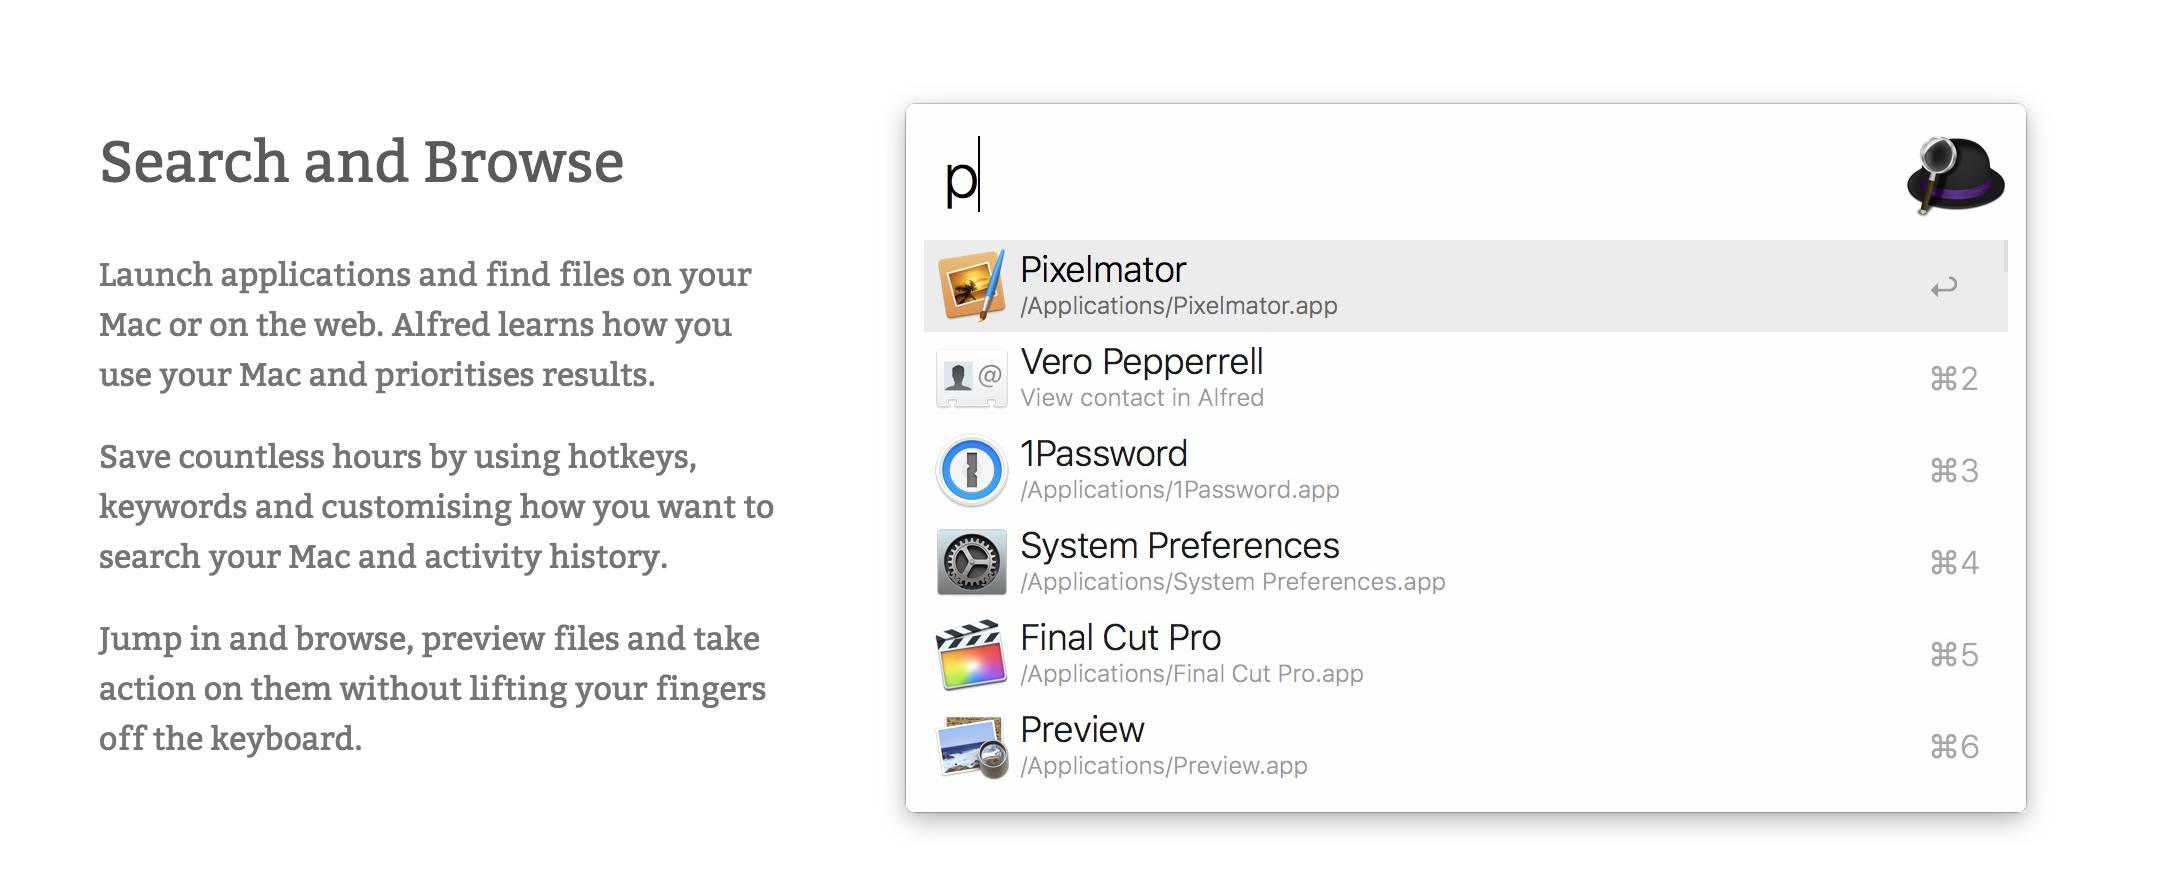Click the results list scrollbar
Viewport: 2168px width, 892px height.
click(x=2004, y=257)
